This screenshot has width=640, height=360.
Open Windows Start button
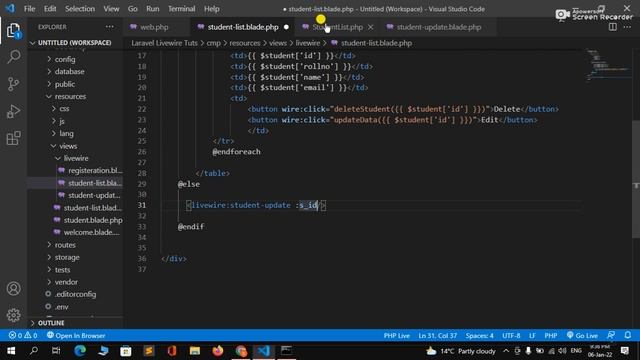tap(11, 351)
